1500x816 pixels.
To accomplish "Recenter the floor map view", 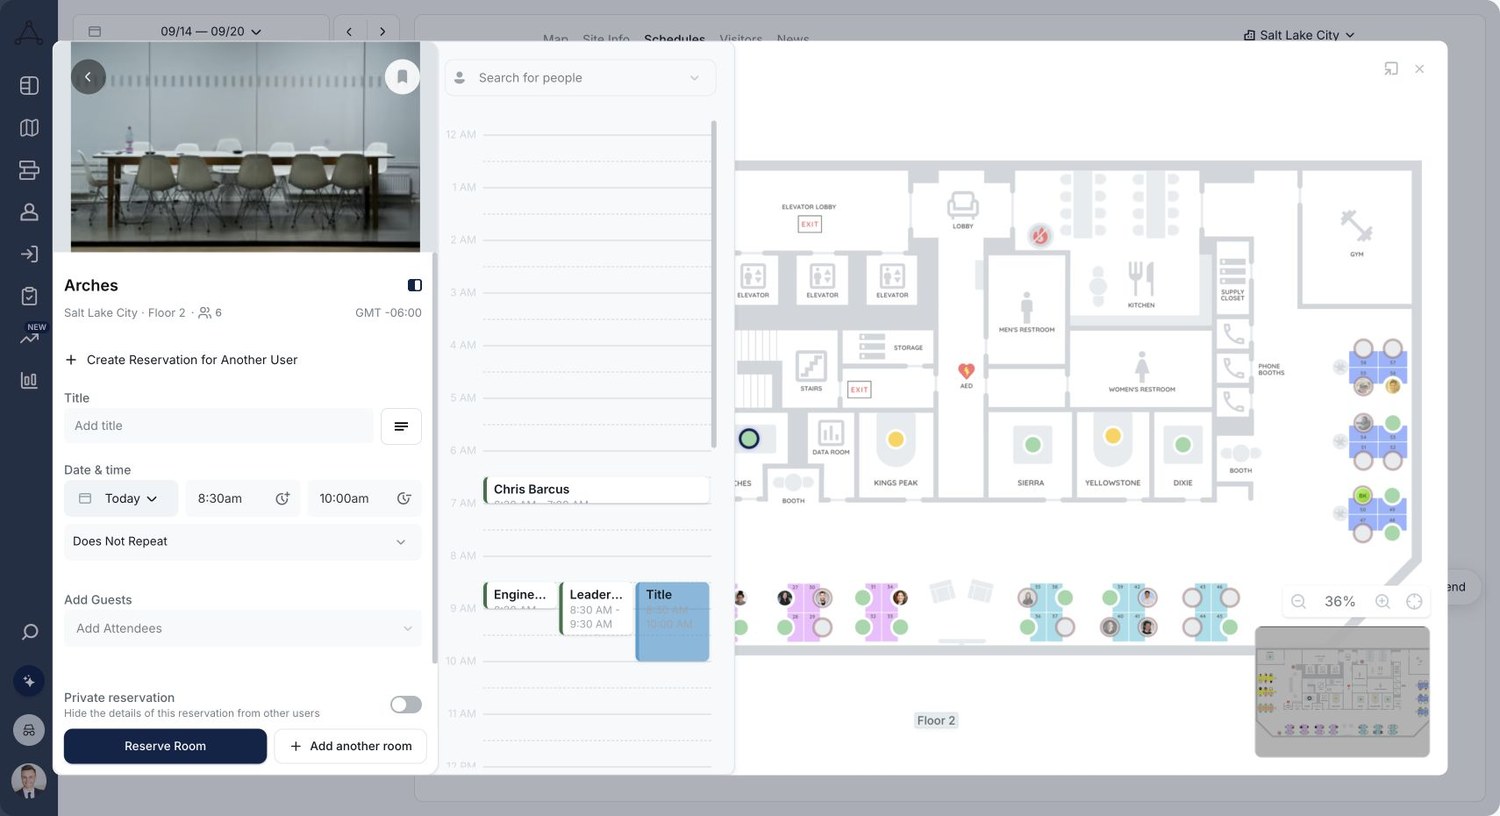I will pyautogui.click(x=1414, y=601).
